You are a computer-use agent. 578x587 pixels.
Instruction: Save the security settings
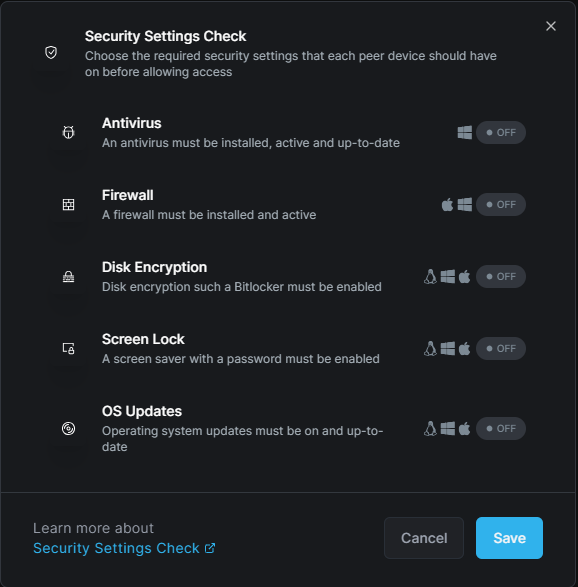509,538
